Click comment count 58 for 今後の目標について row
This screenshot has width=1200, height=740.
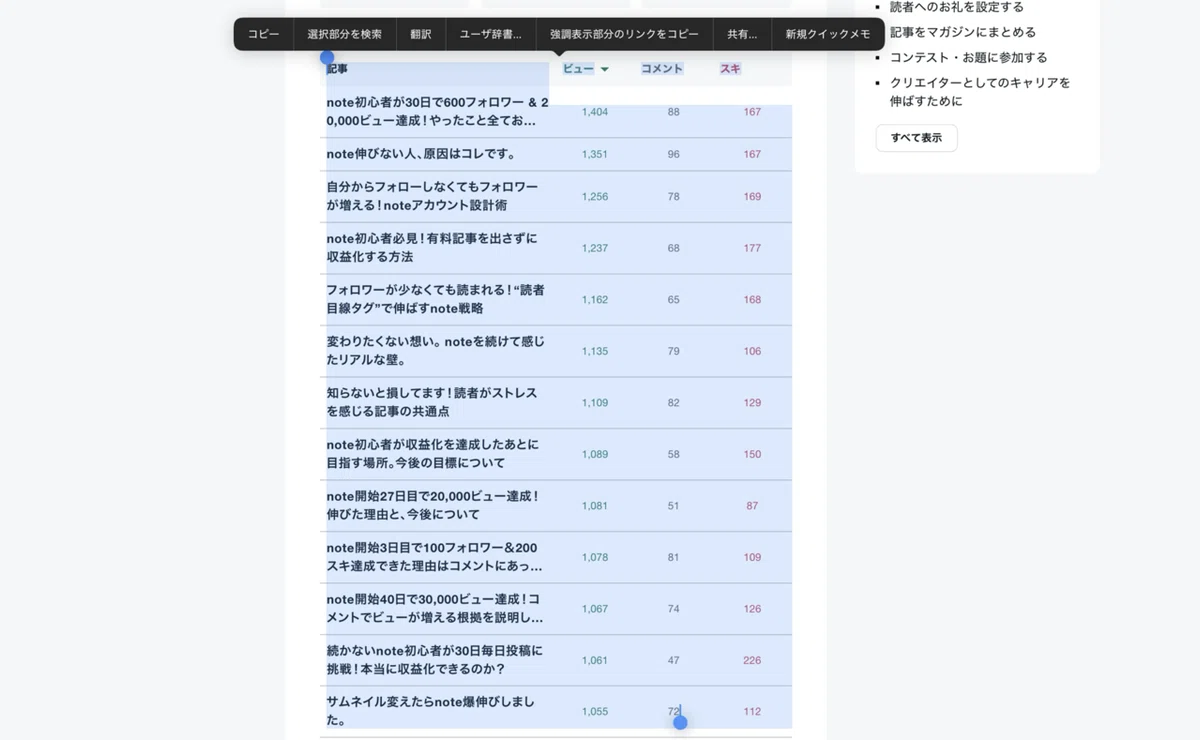[x=673, y=454]
